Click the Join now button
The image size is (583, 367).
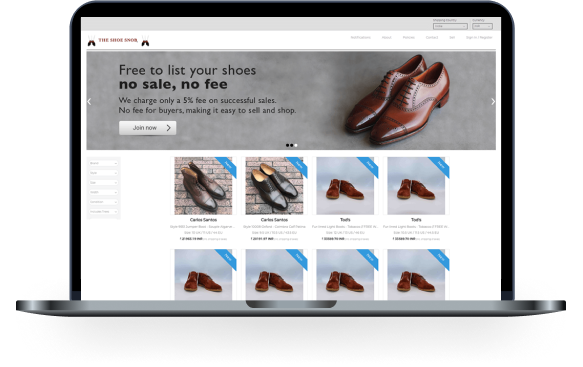tap(148, 128)
